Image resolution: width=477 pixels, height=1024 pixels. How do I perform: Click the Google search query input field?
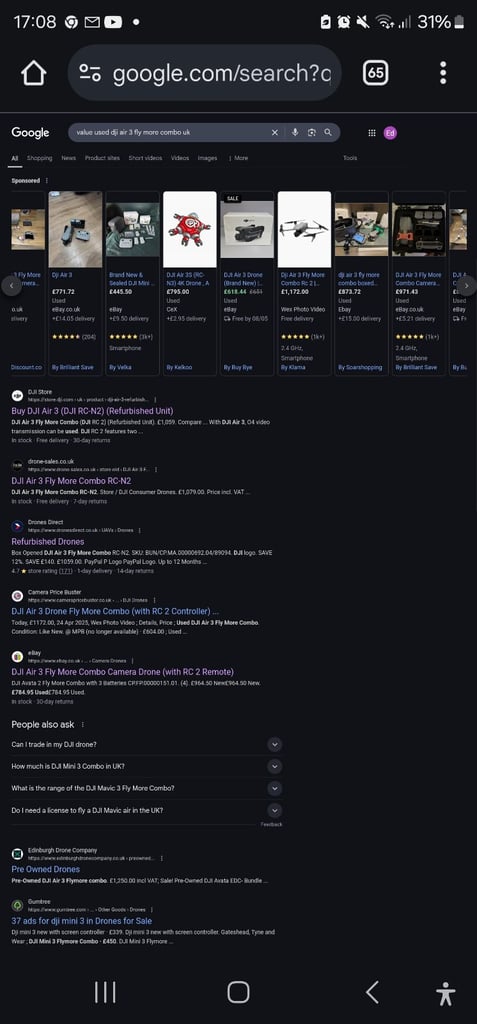tap(171, 133)
